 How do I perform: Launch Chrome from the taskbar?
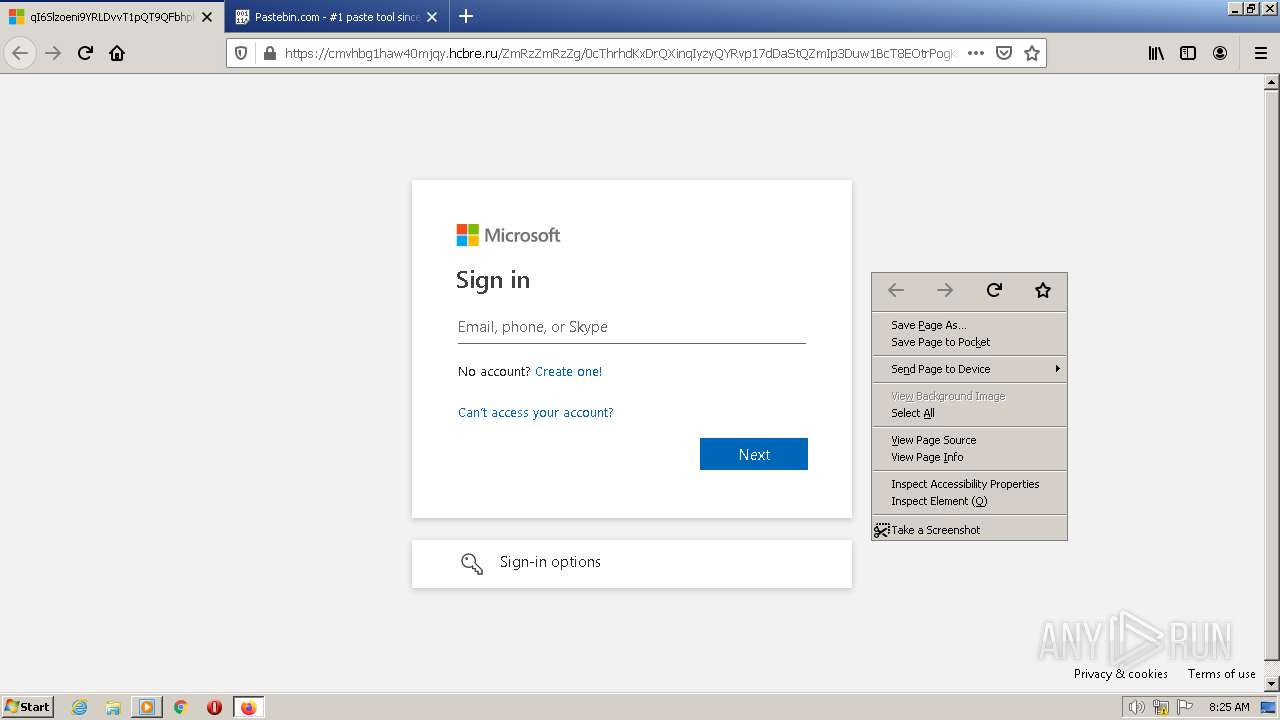181,707
